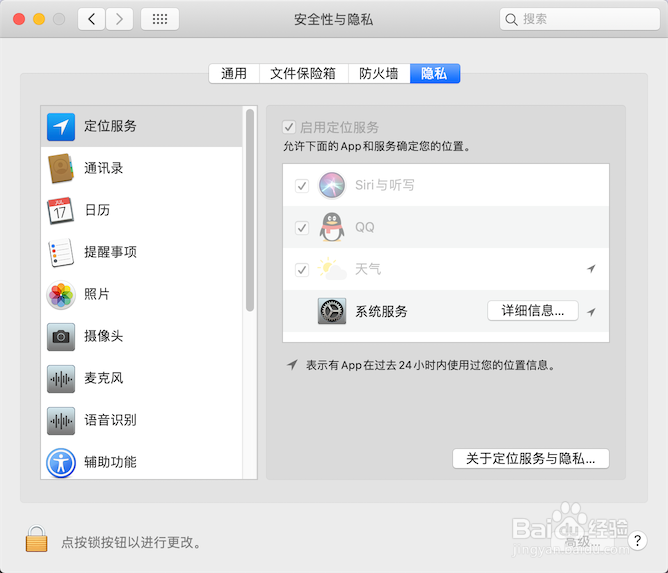Click the QQ app name

365,227
